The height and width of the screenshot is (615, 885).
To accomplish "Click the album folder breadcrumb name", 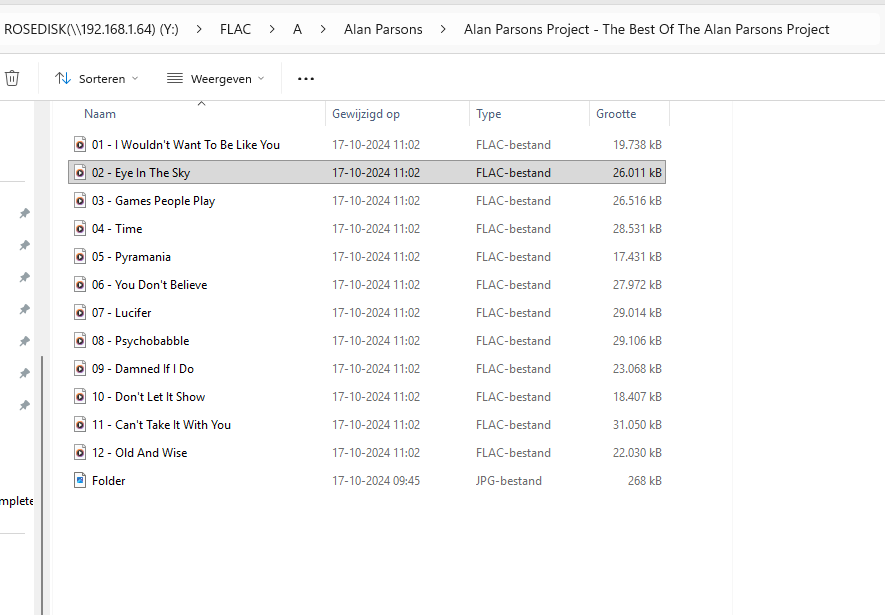I will pyautogui.click(x=647, y=29).
